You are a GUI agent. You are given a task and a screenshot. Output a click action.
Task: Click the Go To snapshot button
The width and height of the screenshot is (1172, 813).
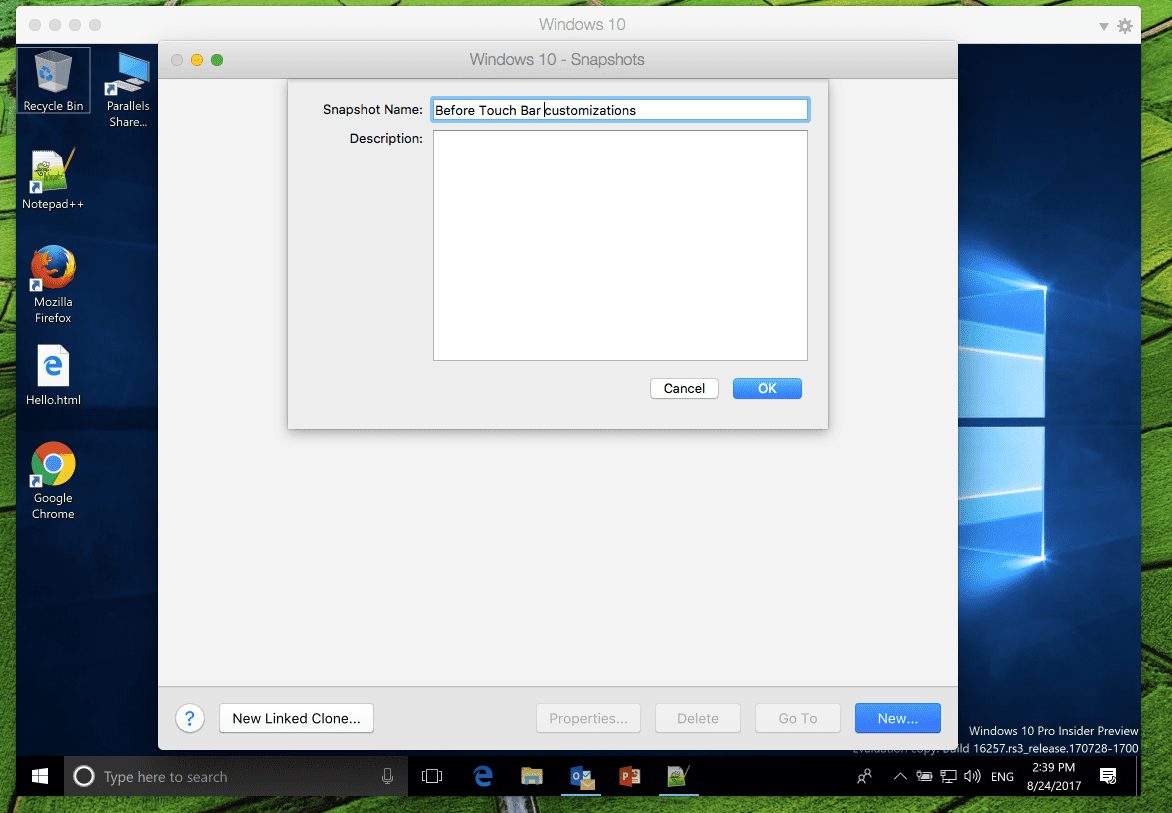pos(798,718)
